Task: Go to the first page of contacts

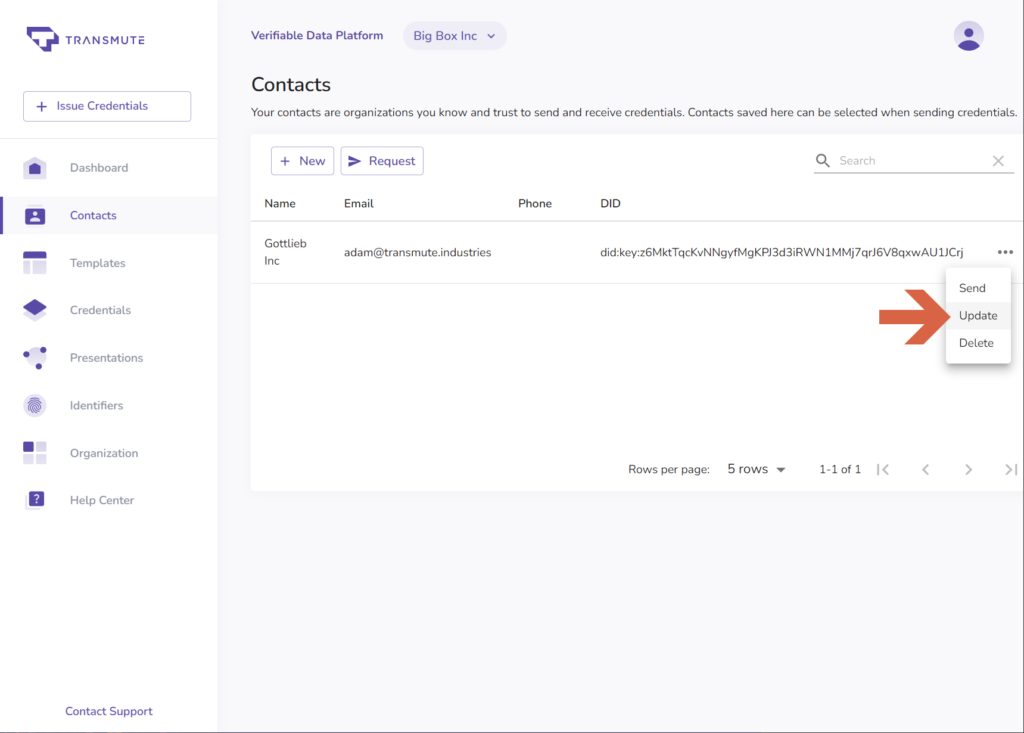Action: point(883,469)
